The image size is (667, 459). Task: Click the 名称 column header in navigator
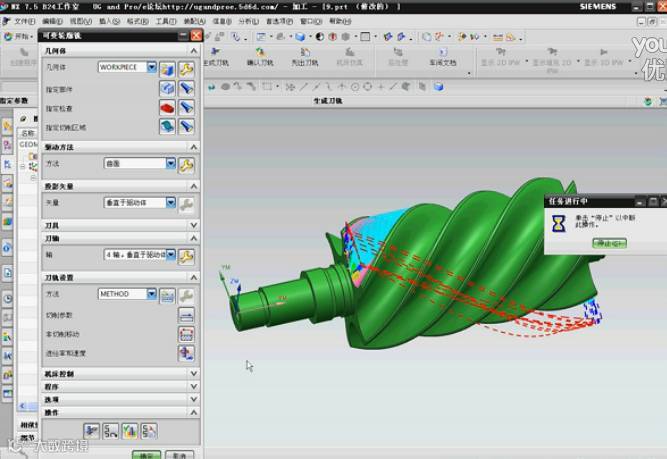28,133
